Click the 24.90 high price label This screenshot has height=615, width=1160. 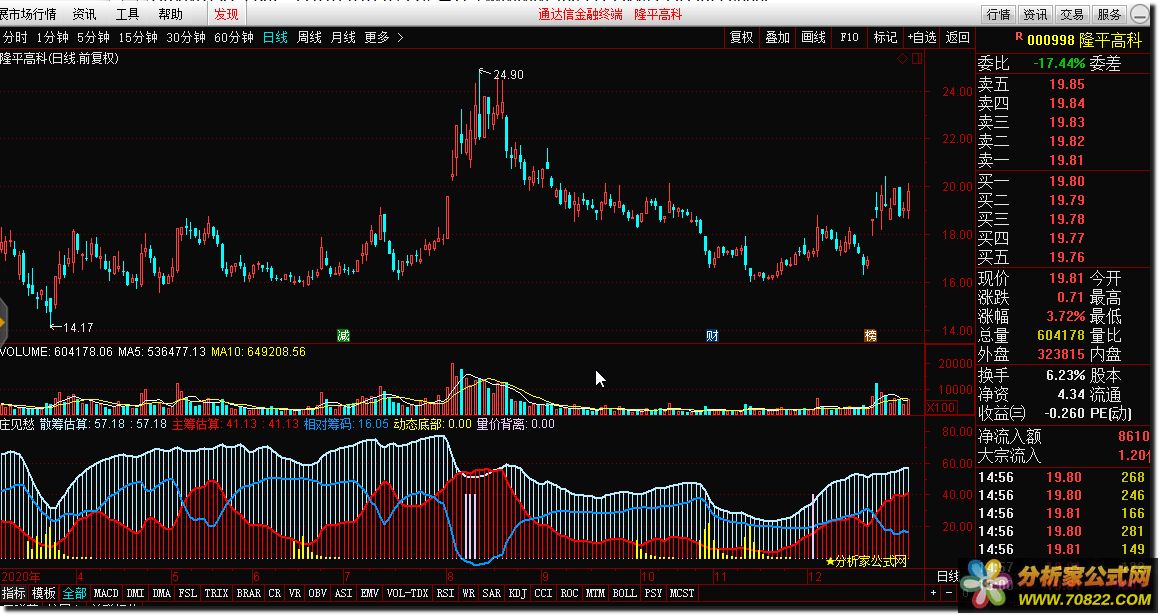click(508, 75)
